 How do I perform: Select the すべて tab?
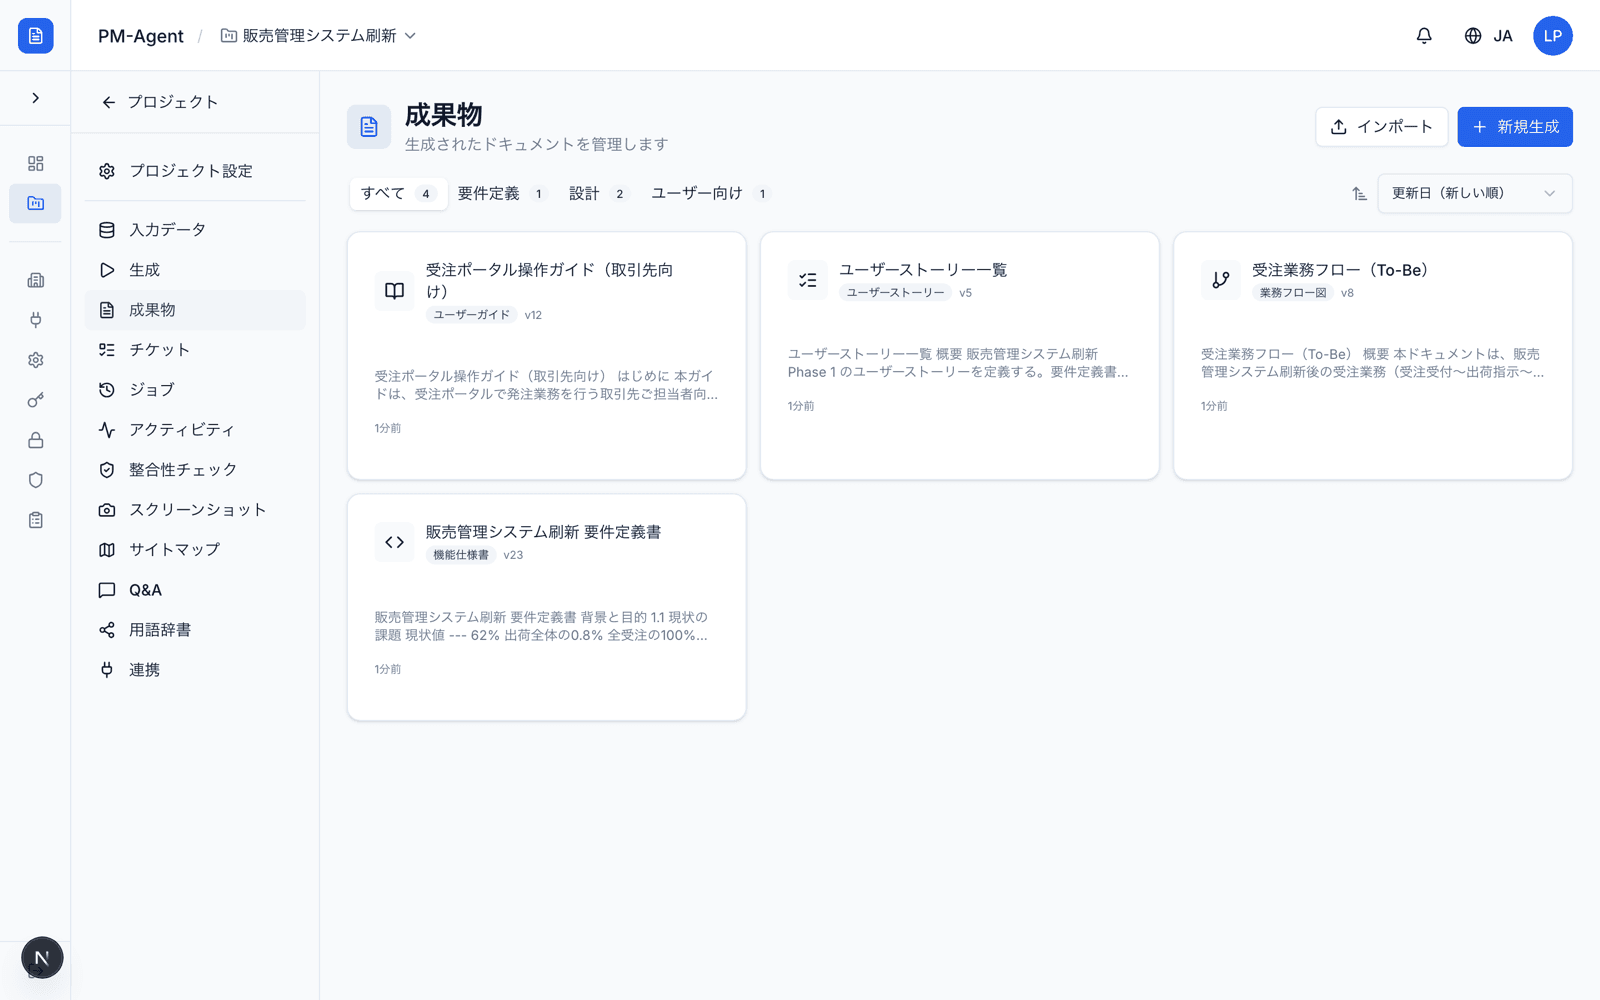pyautogui.click(x=398, y=194)
